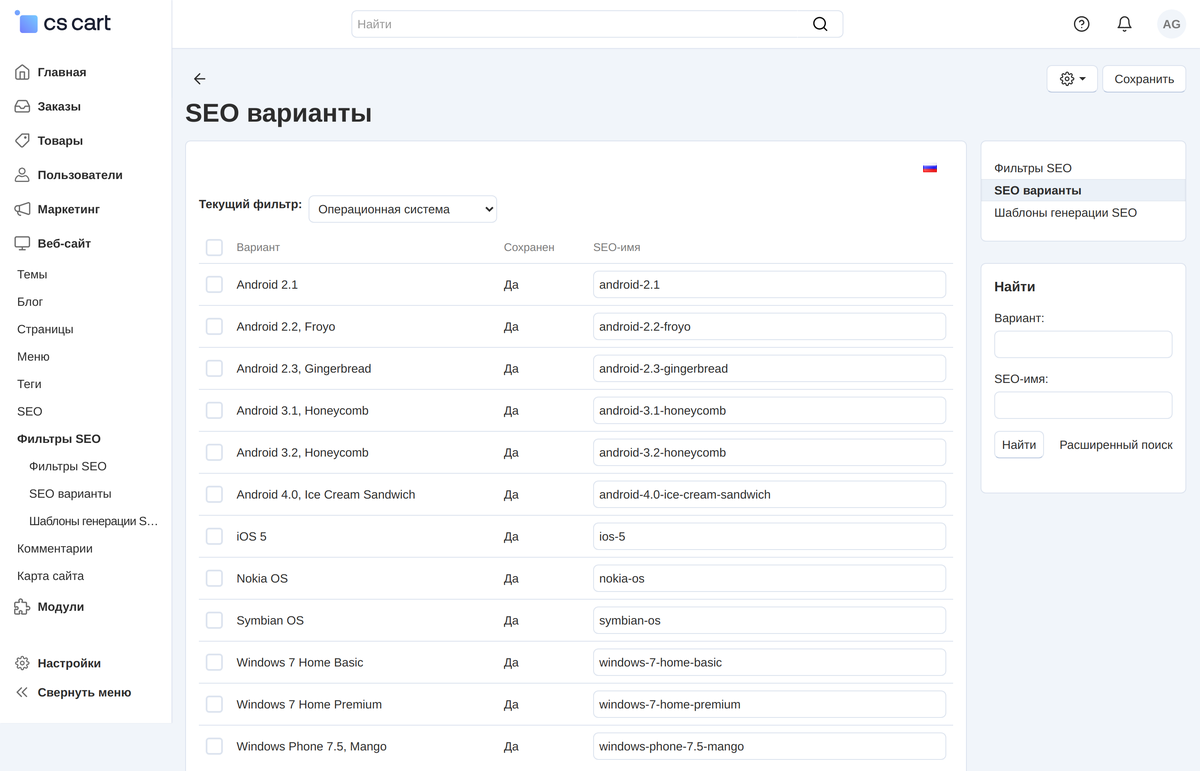Open Темы under Веб-сайт
Image resolution: width=1200 pixels, height=771 pixels.
click(32, 274)
